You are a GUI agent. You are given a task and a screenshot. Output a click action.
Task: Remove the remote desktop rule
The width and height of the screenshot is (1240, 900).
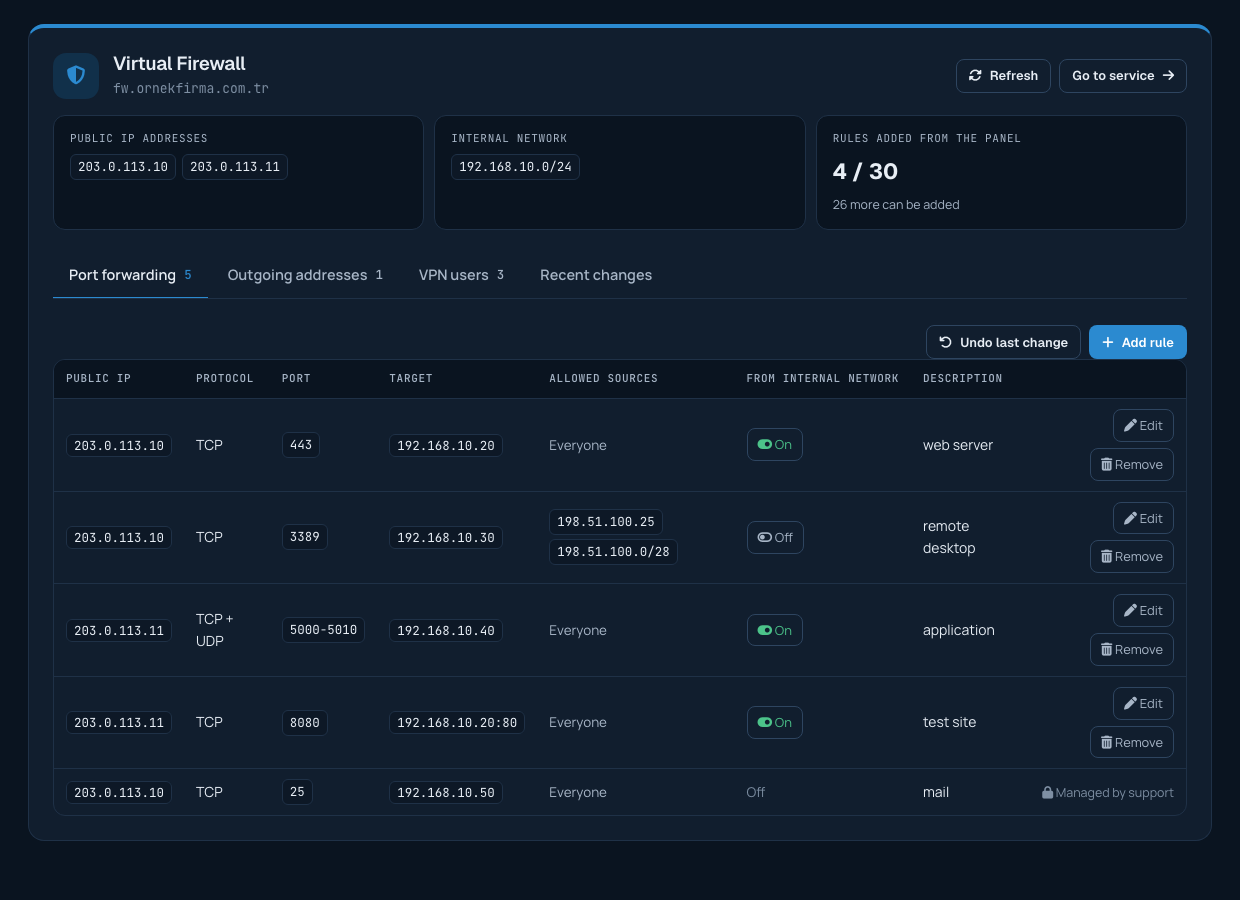pyautogui.click(x=1132, y=557)
